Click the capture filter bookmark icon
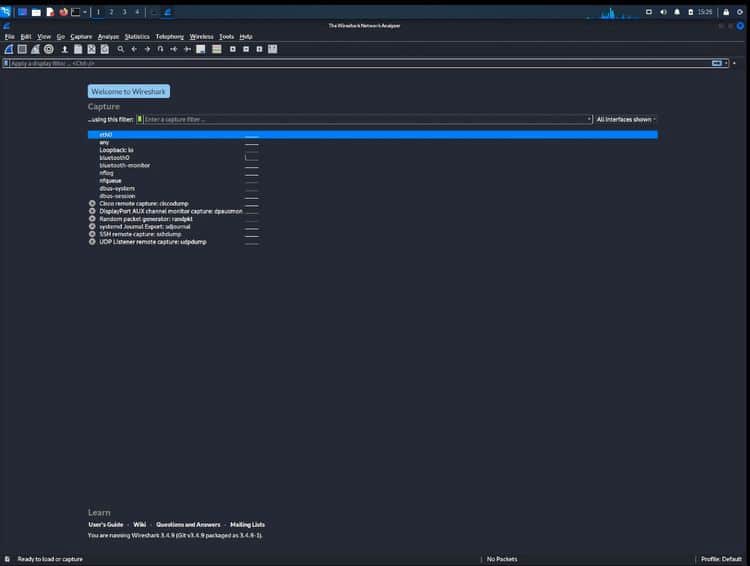This screenshot has height=566, width=750. pos(140,119)
